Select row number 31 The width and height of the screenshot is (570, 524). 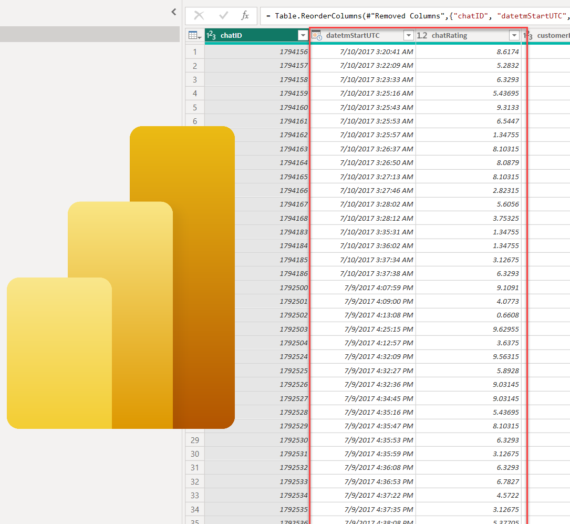[195, 468]
